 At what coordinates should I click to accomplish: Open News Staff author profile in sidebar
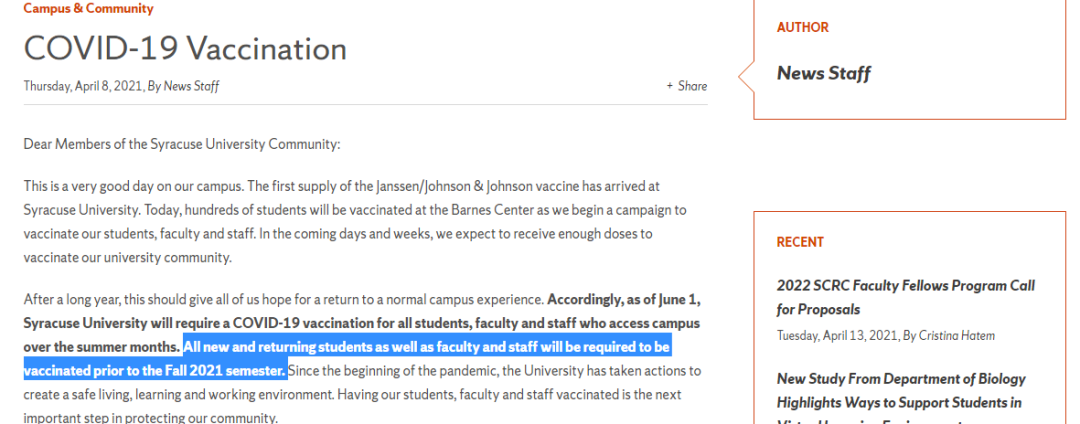coord(823,73)
